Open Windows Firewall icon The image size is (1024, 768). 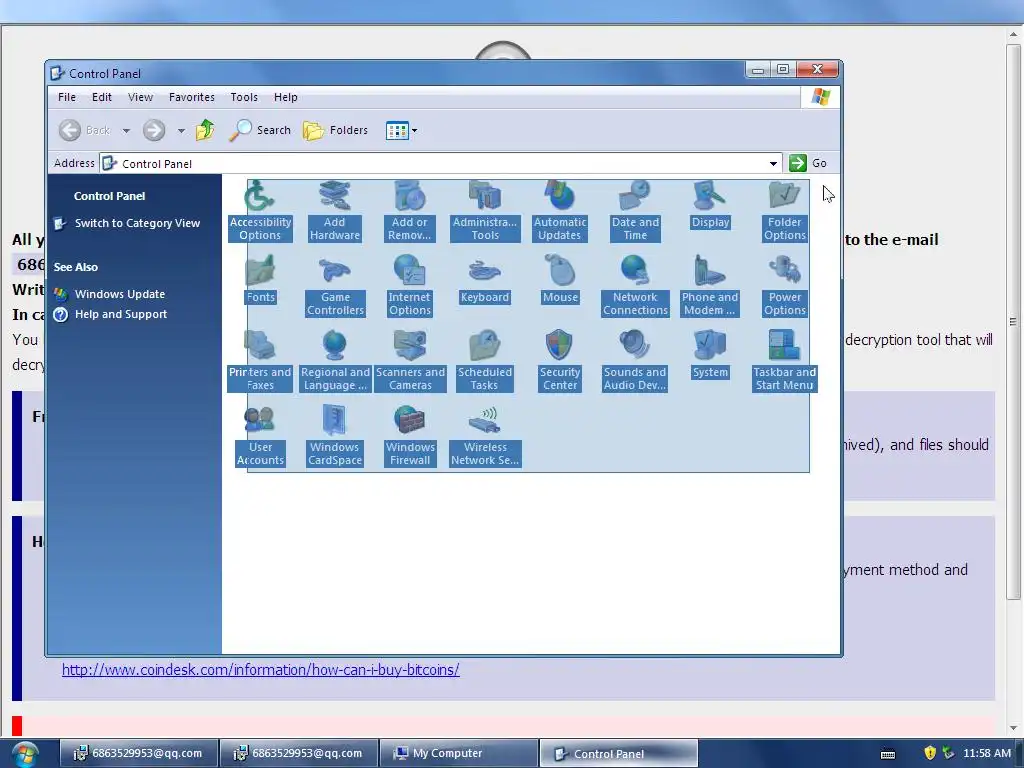coord(409,436)
